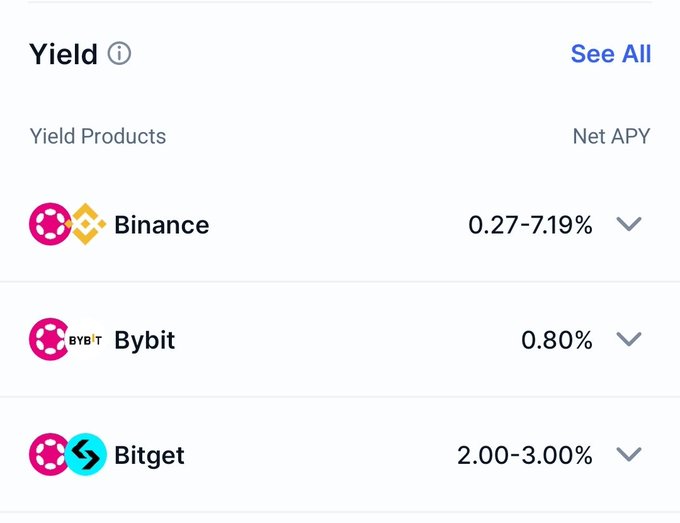Click the Polkadot icon in Bybit row
Viewport: 680px width, 523px height.
pyautogui.click(x=46, y=340)
